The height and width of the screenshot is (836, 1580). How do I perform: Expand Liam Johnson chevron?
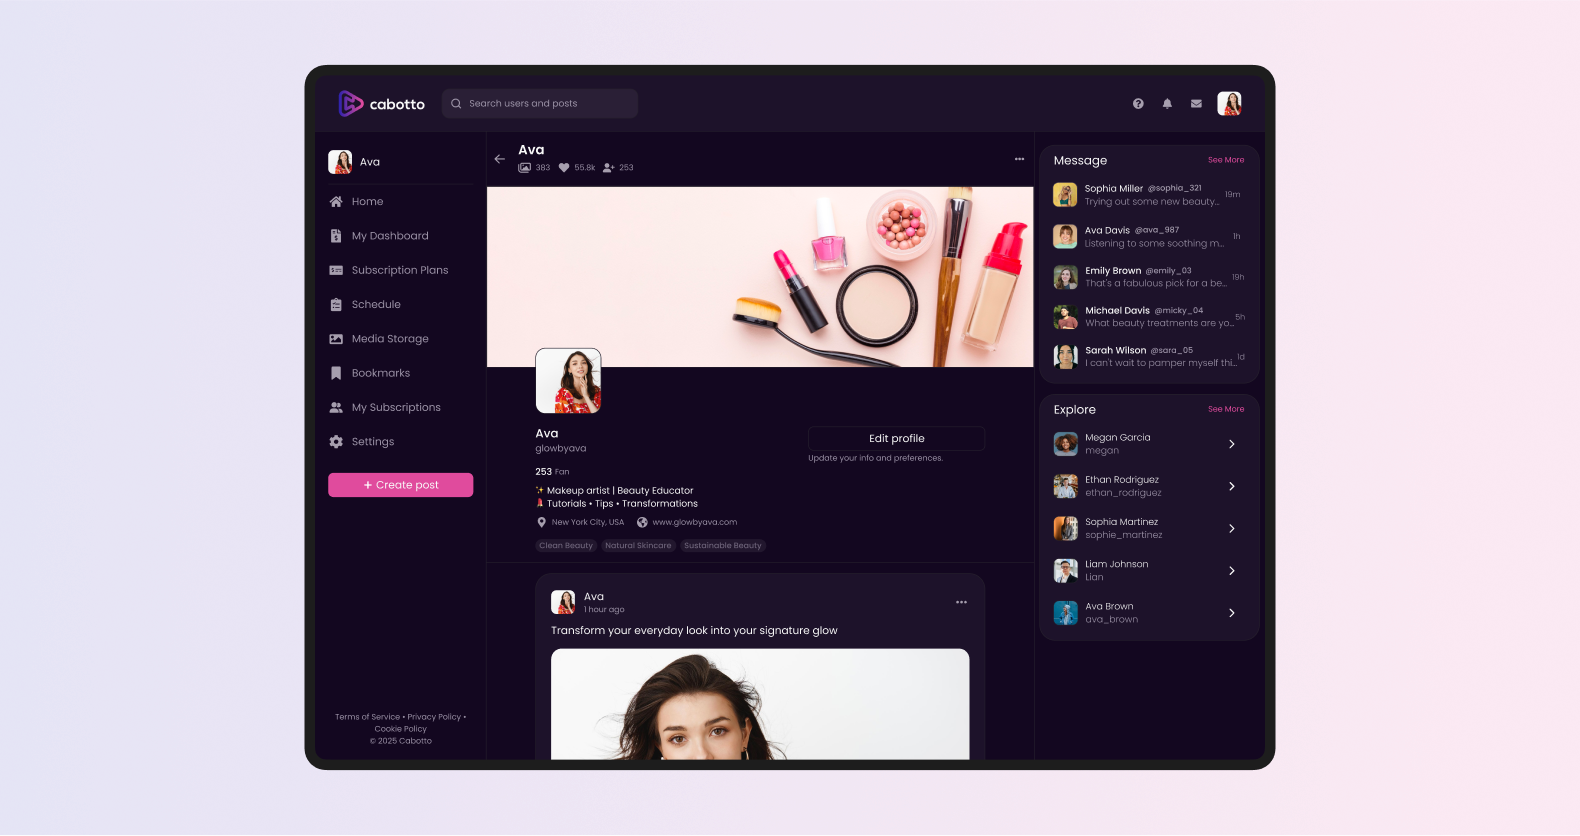(1232, 571)
